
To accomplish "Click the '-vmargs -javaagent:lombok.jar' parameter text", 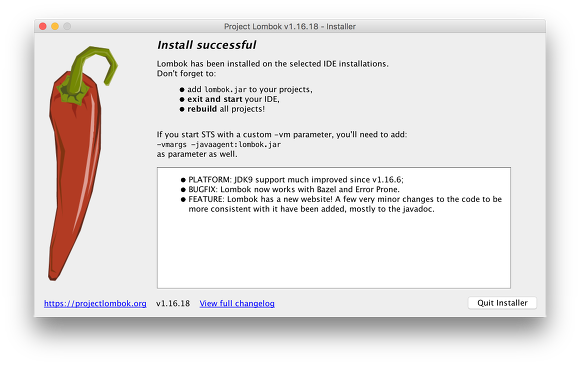I will pos(219,144).
